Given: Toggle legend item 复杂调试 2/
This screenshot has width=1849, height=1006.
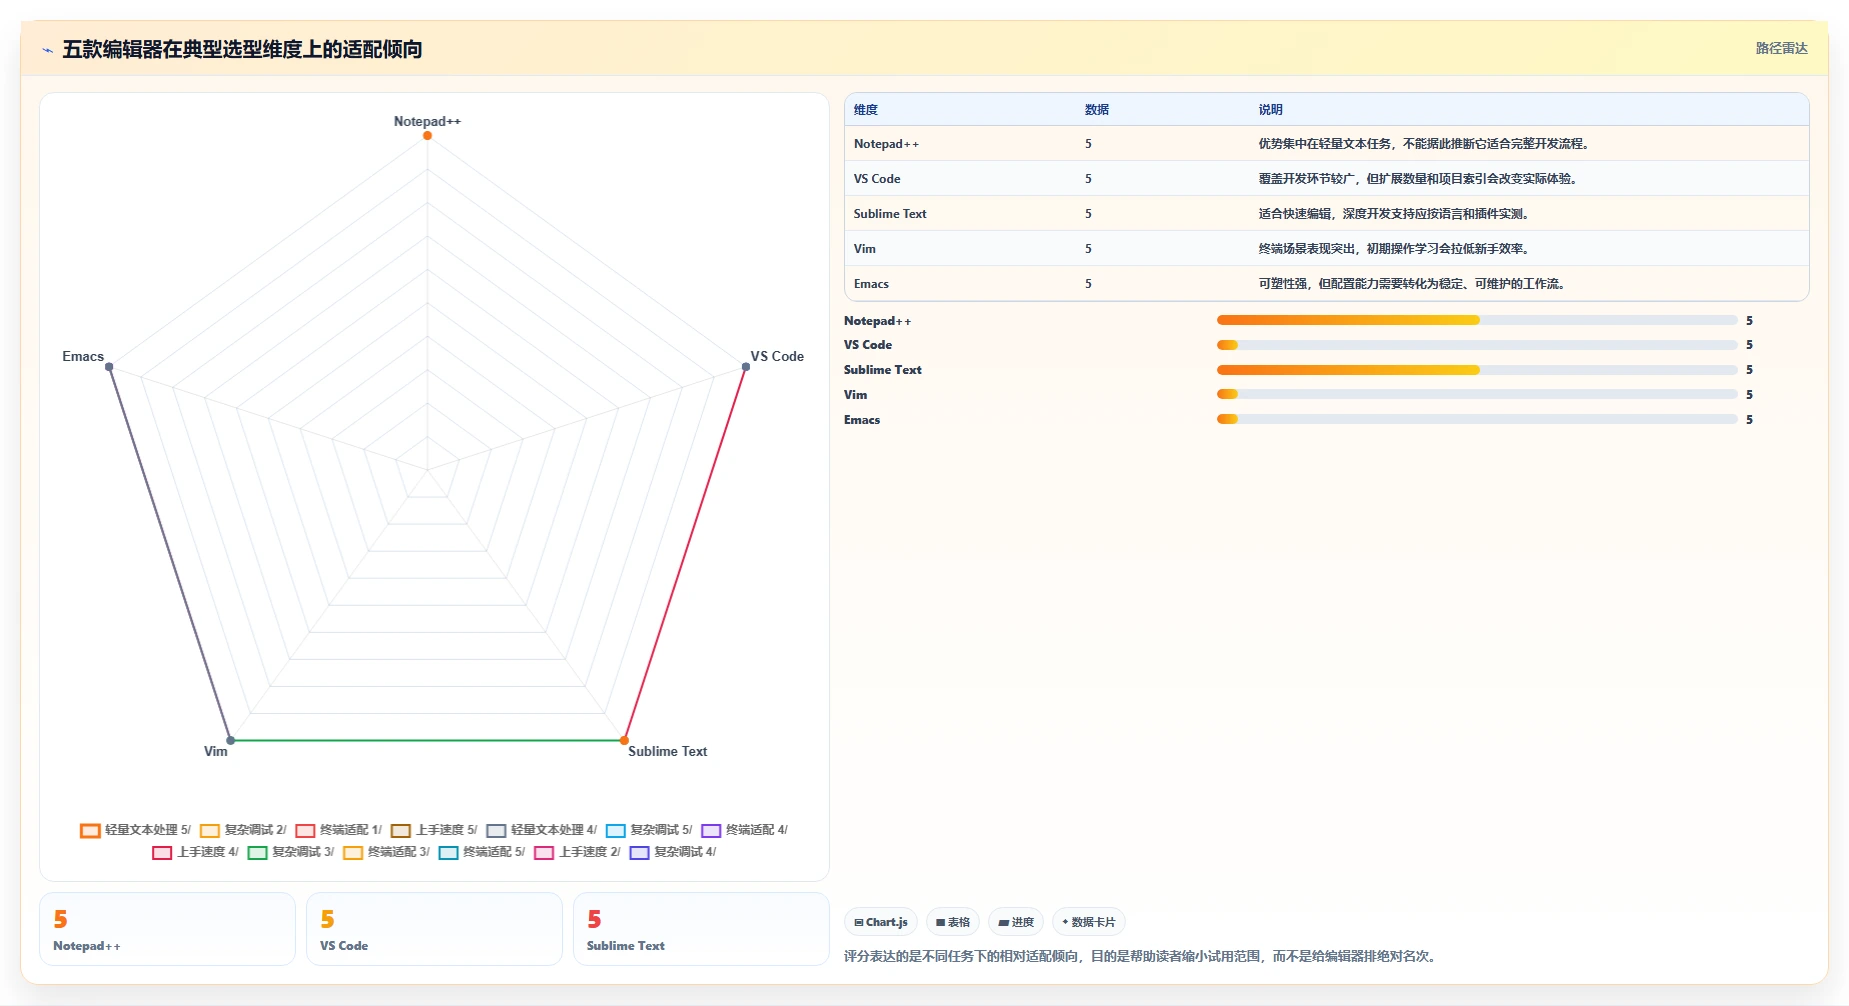Looking at the screenshot, I should (243, 830).
